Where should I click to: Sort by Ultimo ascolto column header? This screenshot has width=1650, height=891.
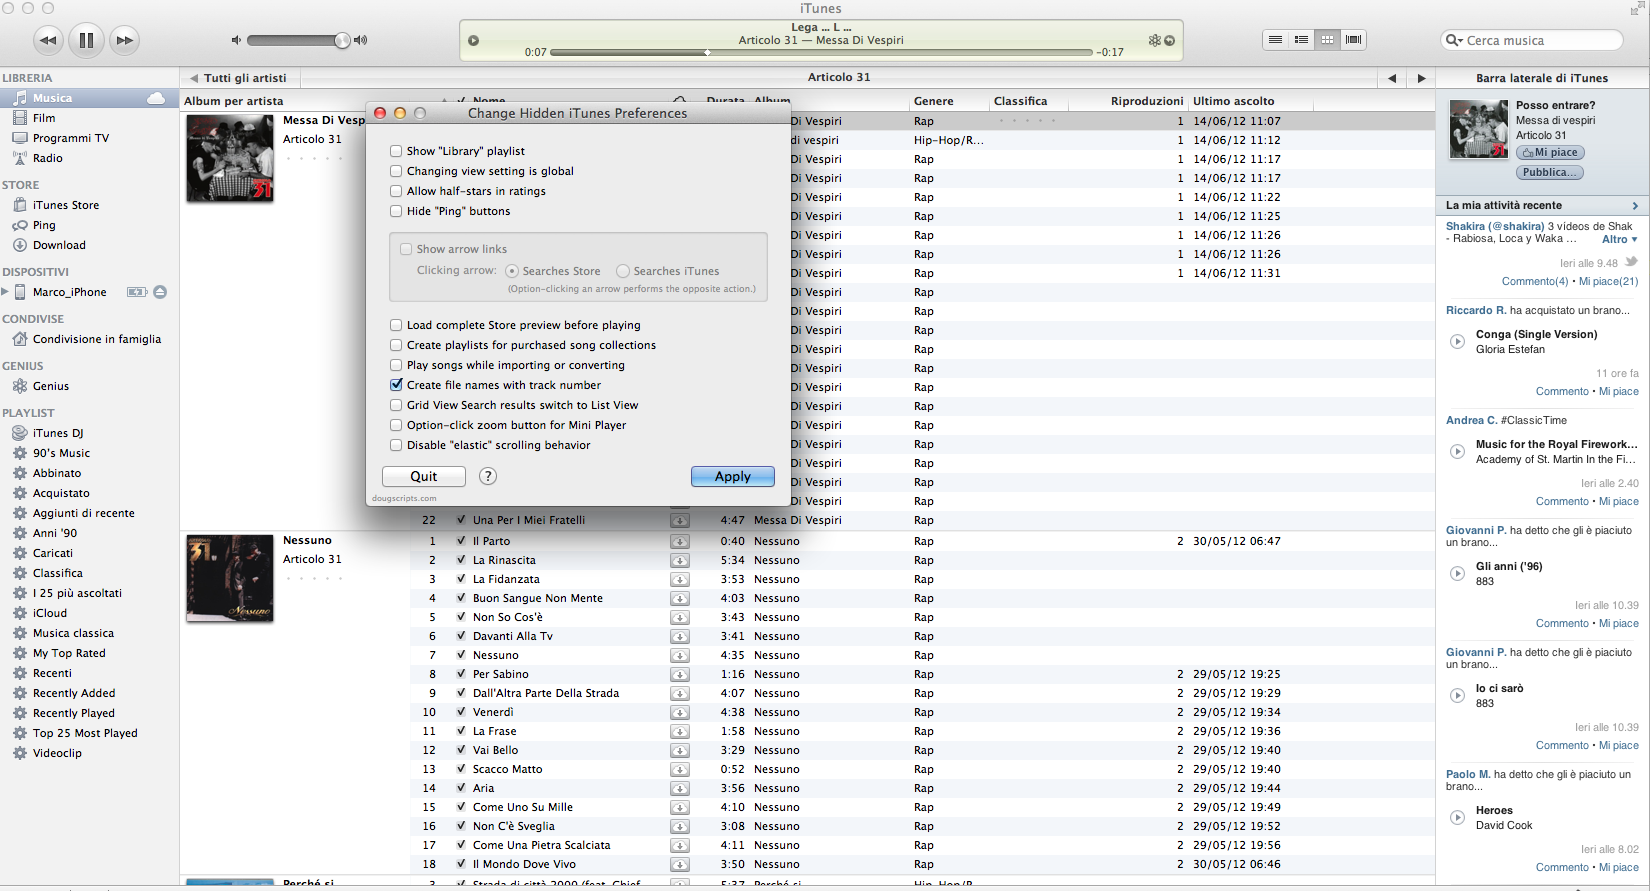point(1233,101)
